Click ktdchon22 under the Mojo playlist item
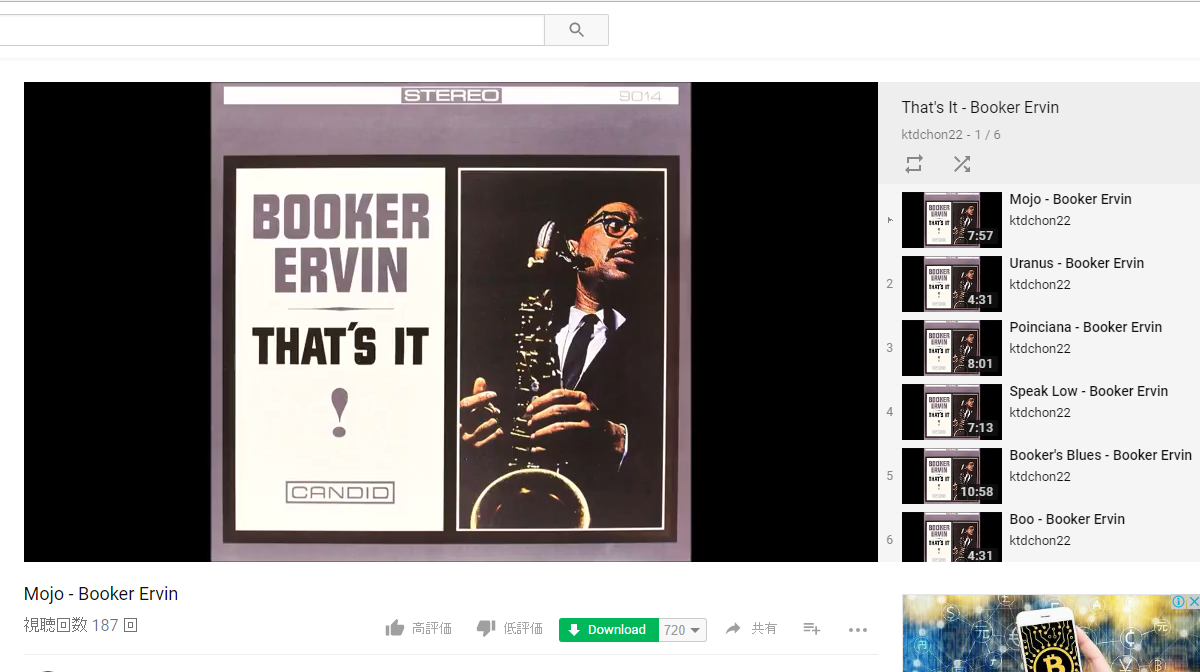 click(x=1040, y=220)
